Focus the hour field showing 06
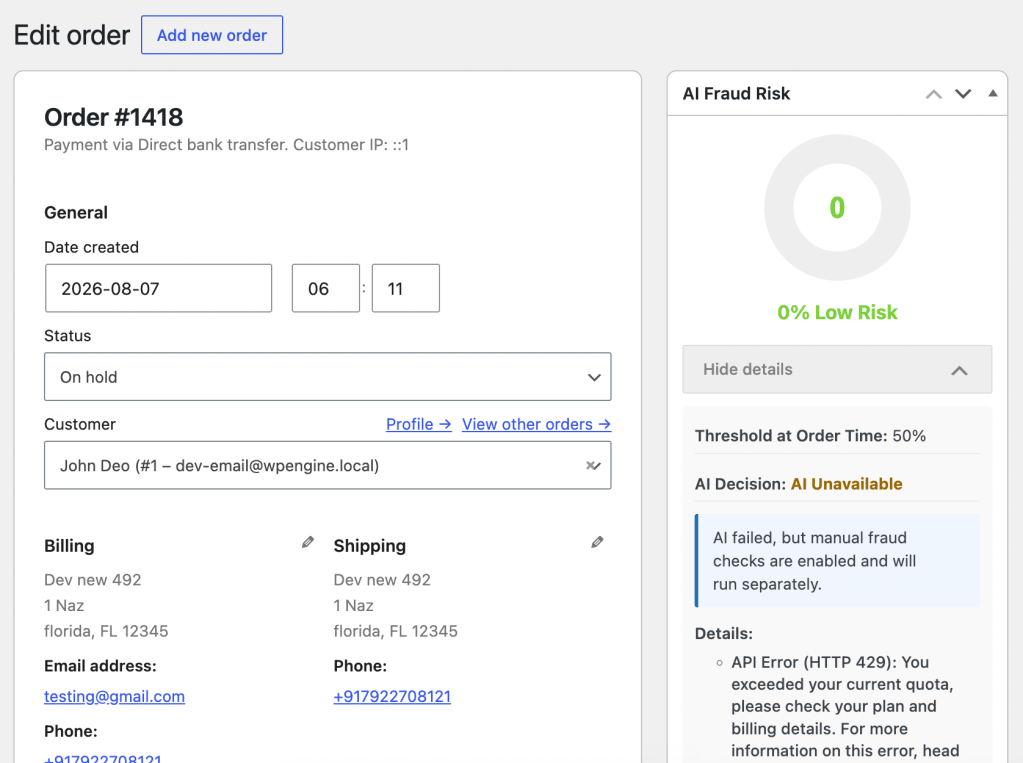 tap(326, 288)
